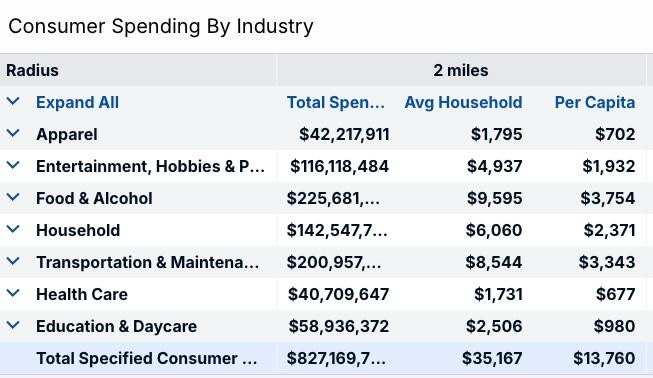This screenshot has width=653, height=378.
Task: Click Household per capita value $2,371
Action: (x=609, y=230)
